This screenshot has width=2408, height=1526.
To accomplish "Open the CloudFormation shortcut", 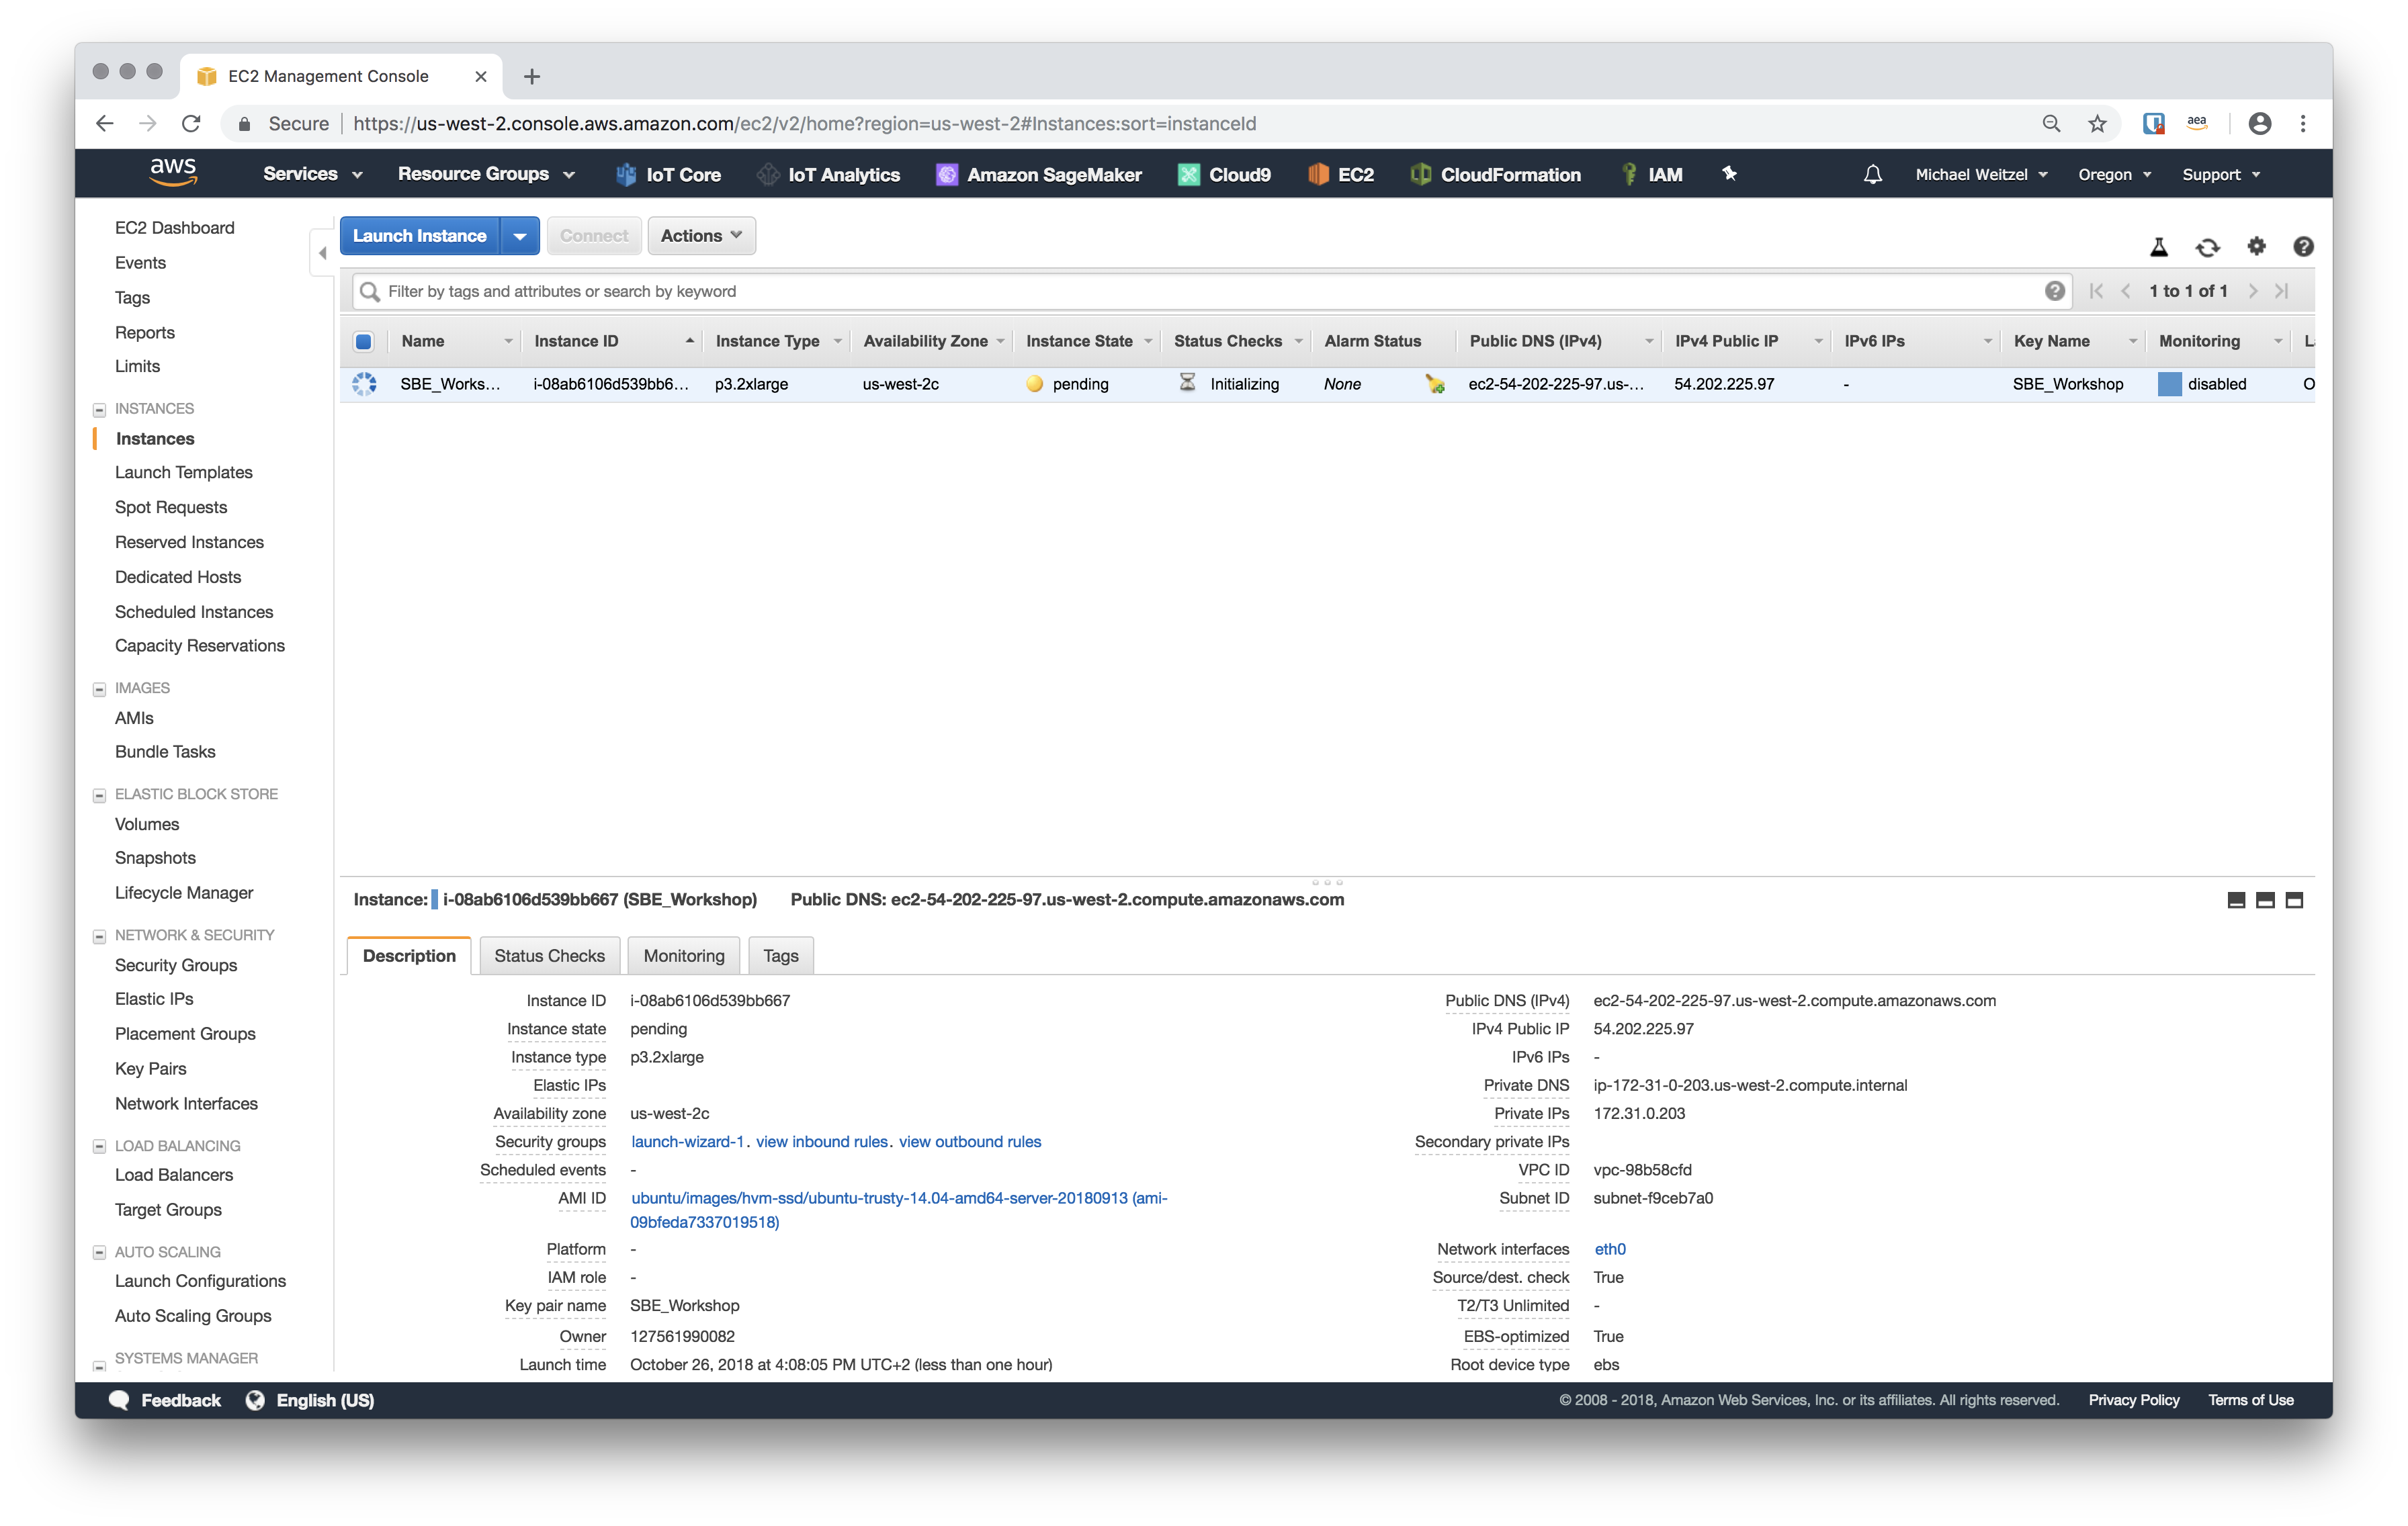I will click(x=1495, y=174).
